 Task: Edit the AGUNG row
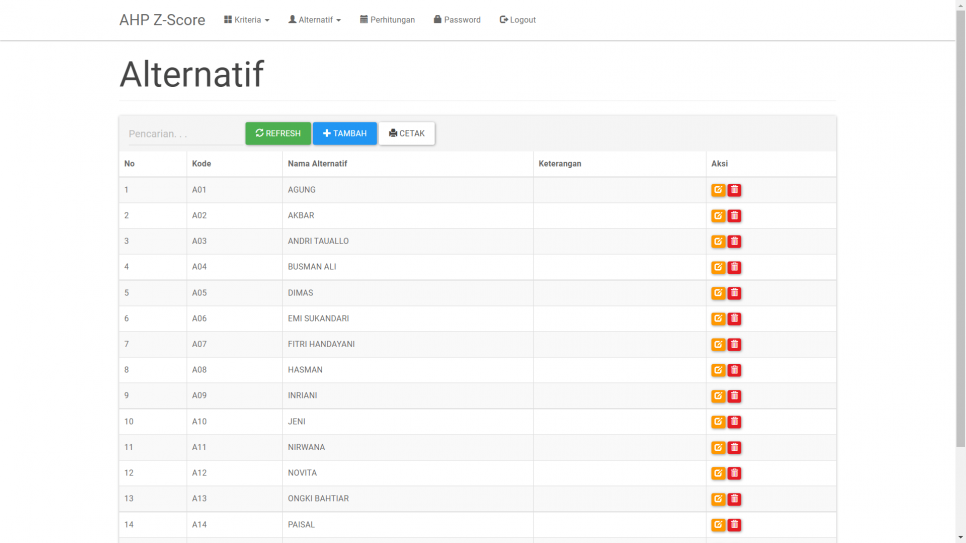pyautogui.click(x=718, y=190)
